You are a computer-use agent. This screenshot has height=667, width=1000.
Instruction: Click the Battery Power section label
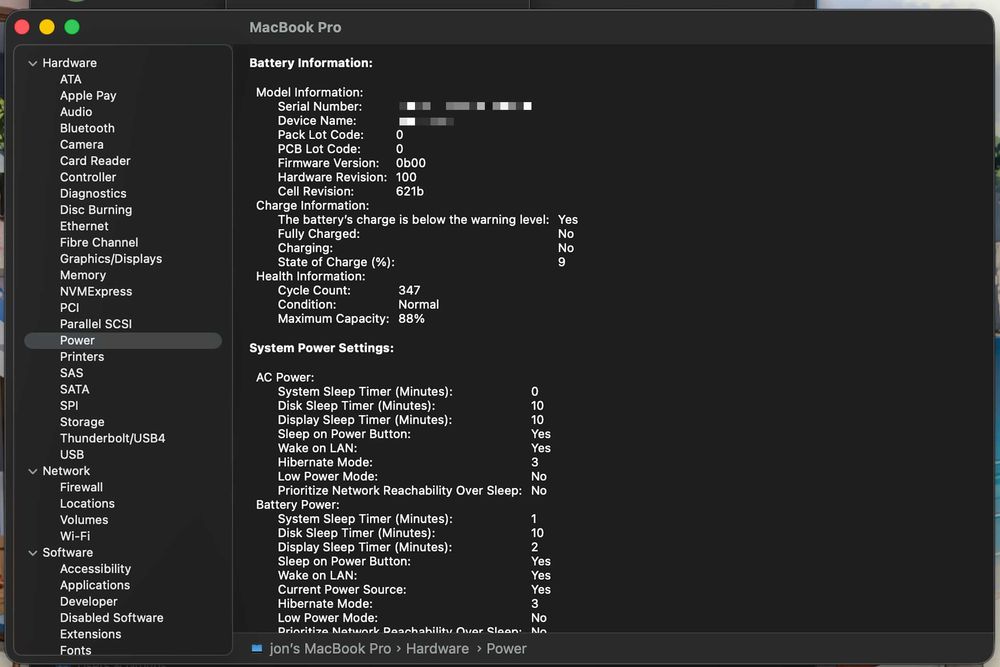point(298,505)
